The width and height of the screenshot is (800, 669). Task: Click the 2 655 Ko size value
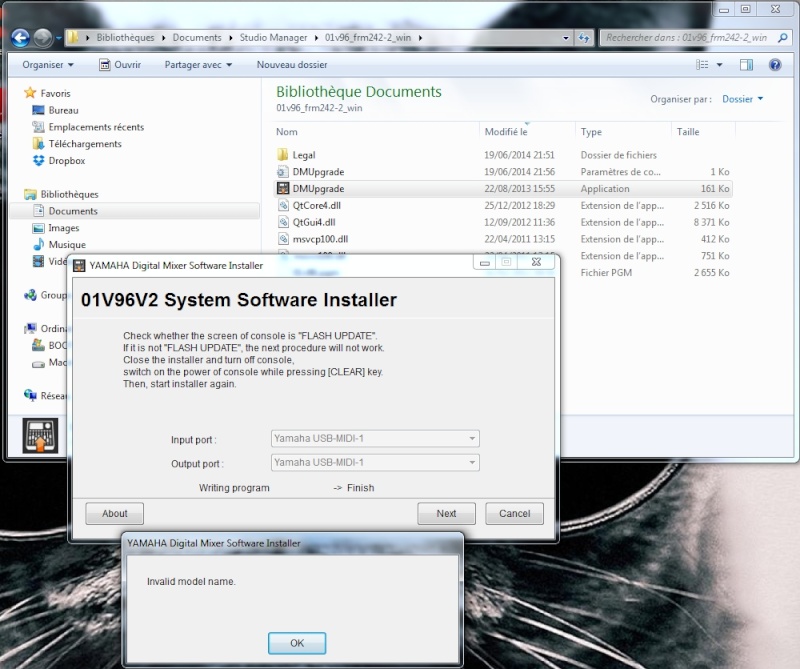tap(711, 273)
